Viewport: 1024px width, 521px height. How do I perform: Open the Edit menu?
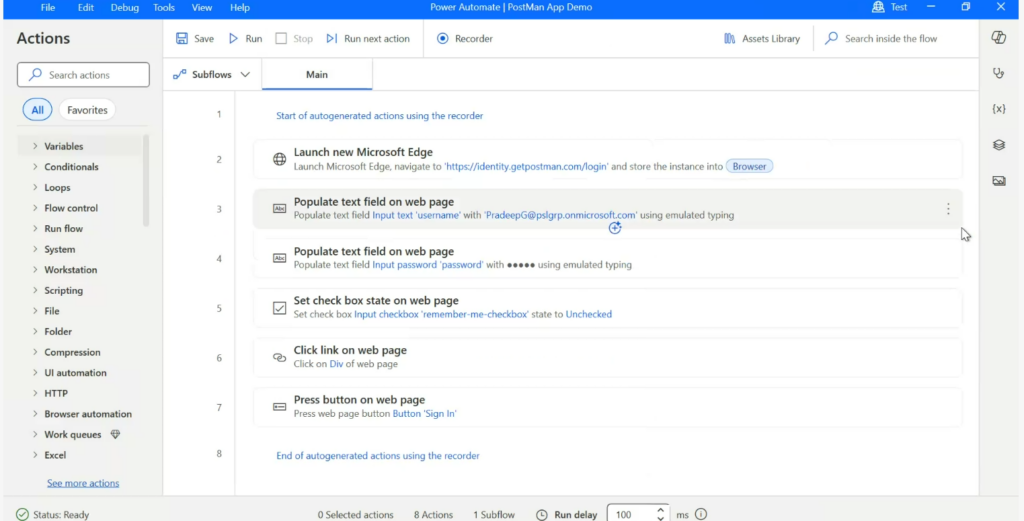pos(86,7)
